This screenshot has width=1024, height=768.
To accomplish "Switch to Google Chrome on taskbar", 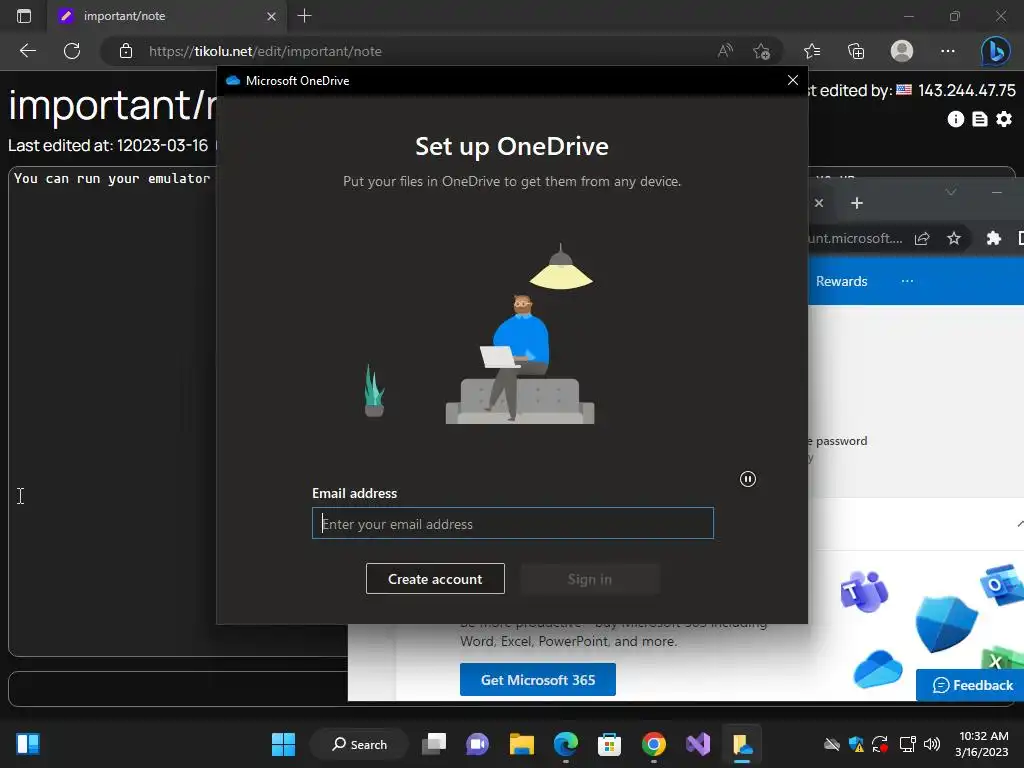I will pyautogui.click(x=654, y=744).
